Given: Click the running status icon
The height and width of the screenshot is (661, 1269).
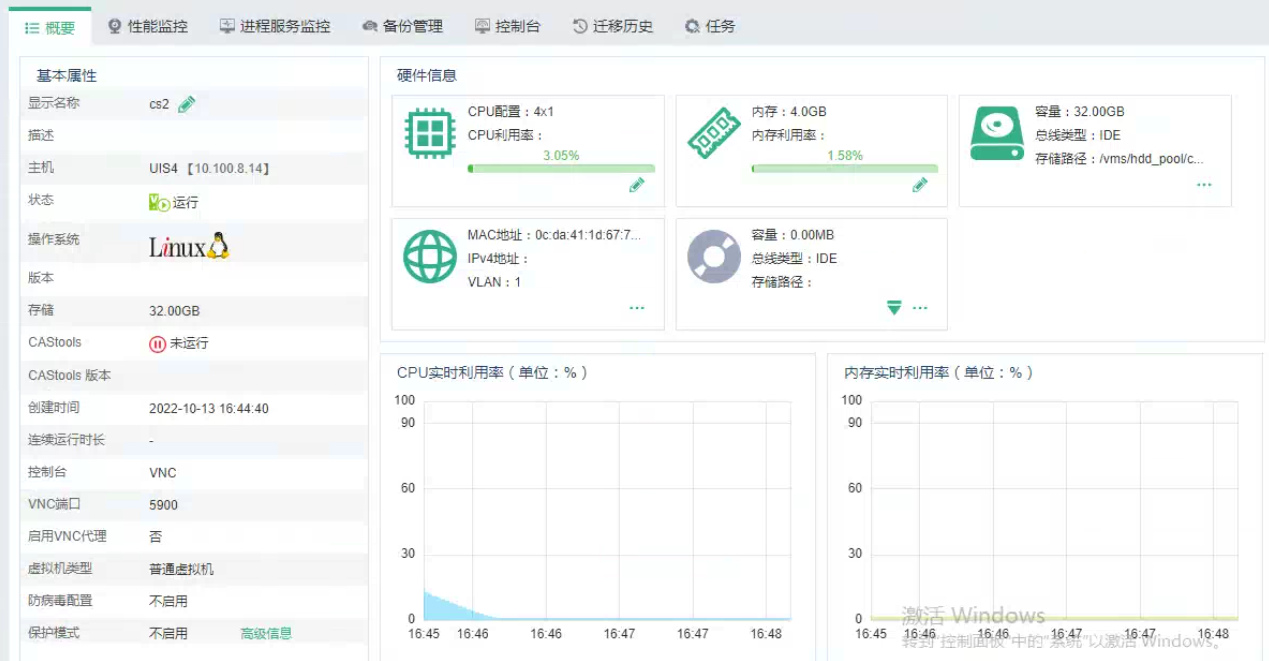Looking at the screenshot, I should point(159,202).
